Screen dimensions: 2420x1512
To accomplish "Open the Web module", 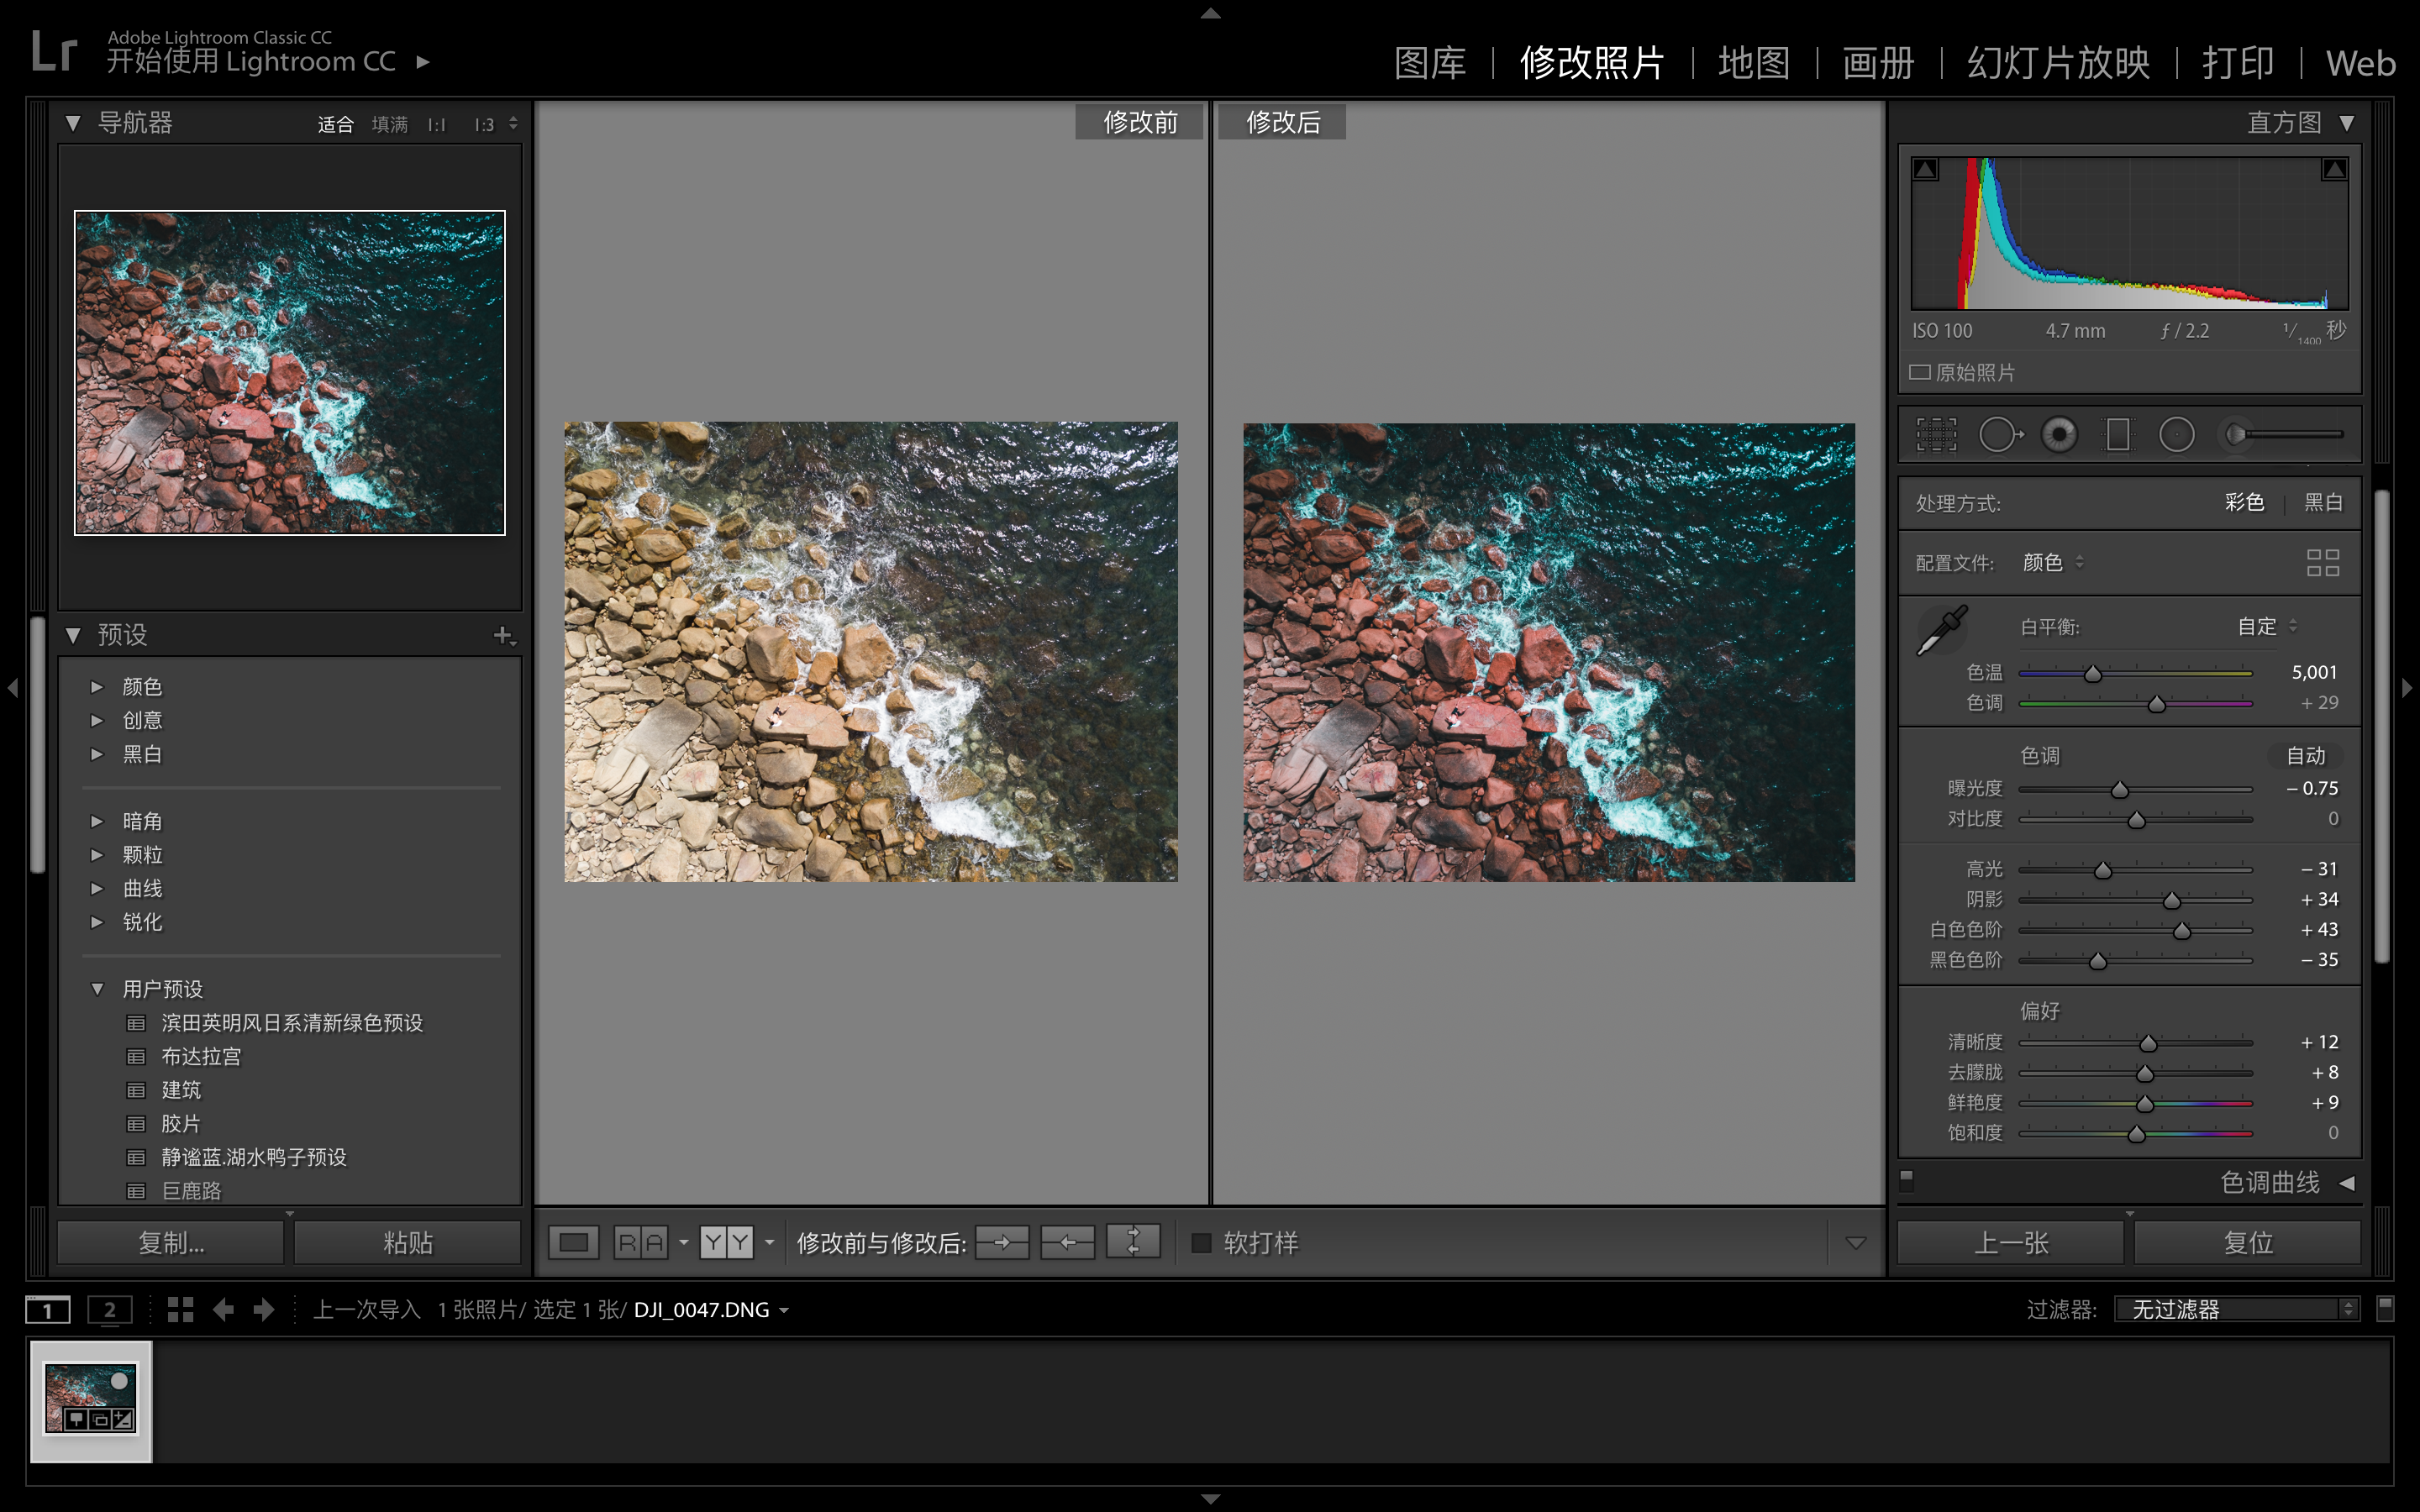I will 2360,63.
